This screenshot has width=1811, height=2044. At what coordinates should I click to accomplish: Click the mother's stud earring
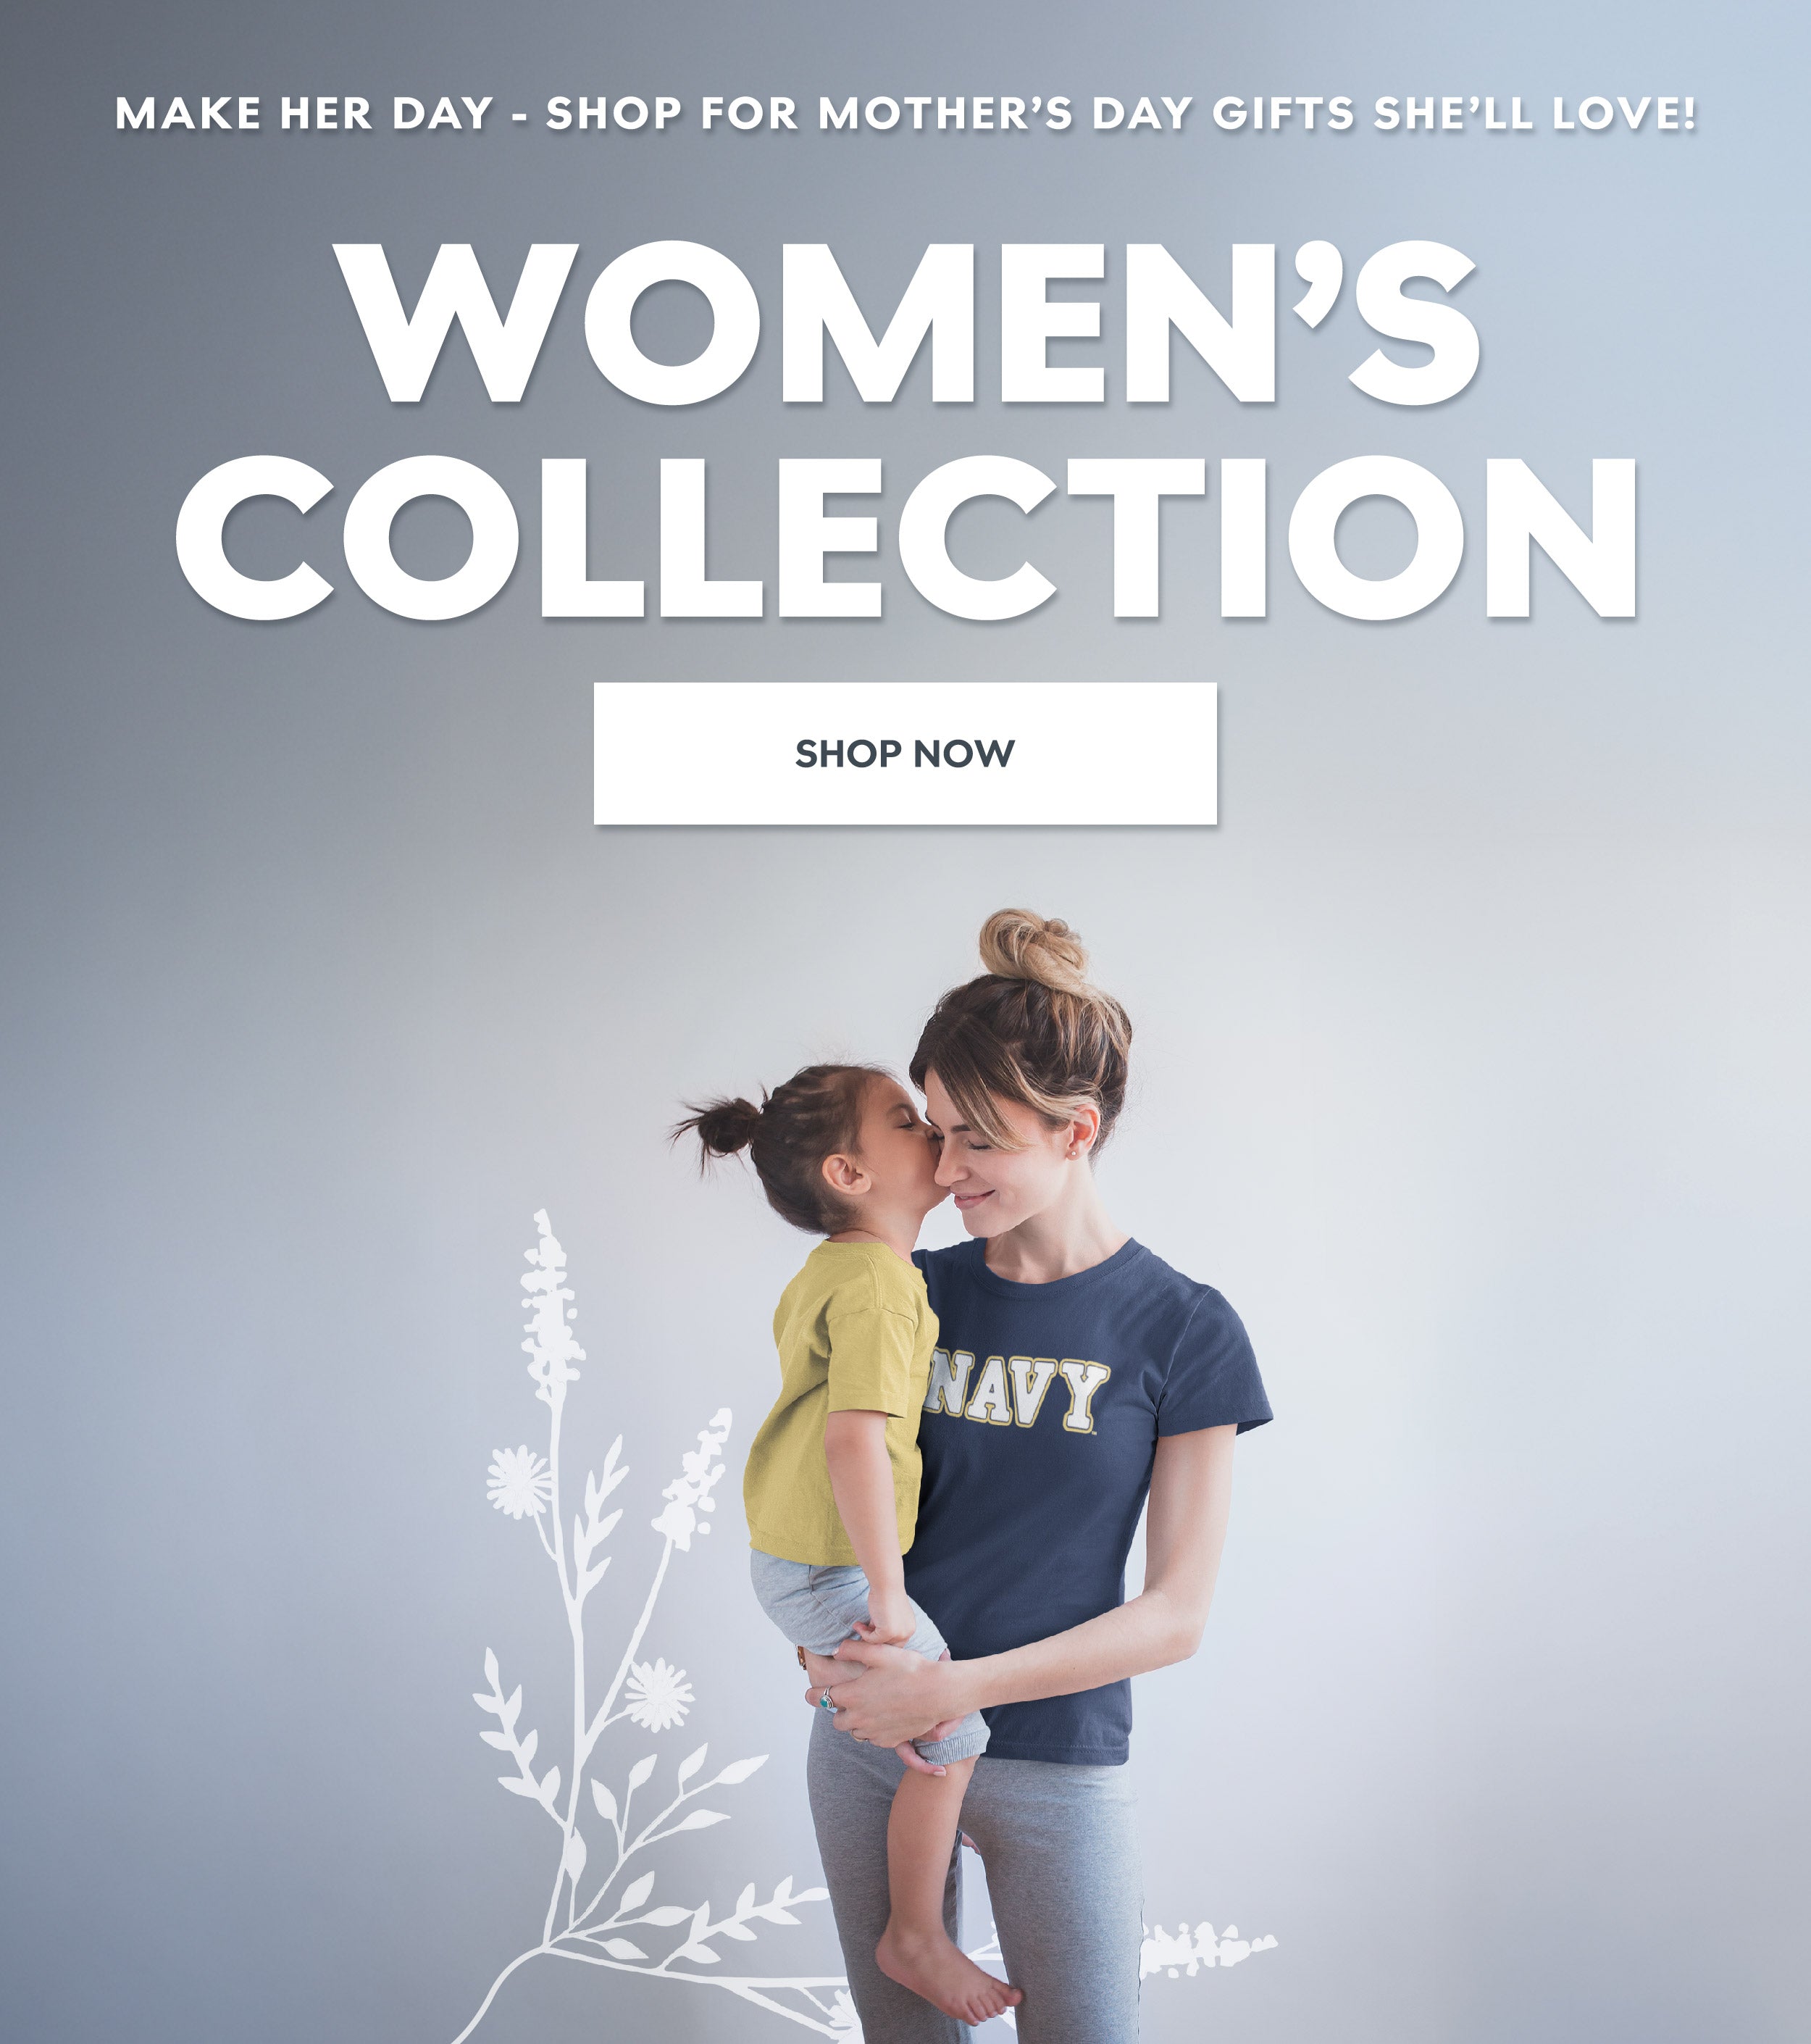coord(1072,1153)
